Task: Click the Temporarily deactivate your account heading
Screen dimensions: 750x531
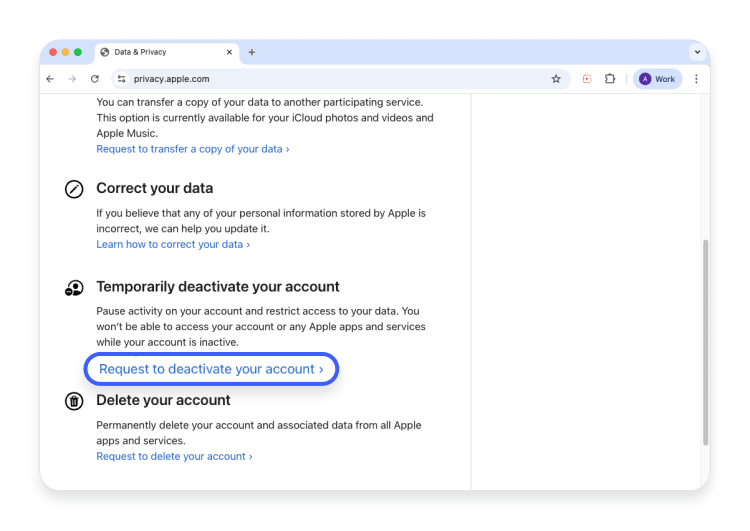Action: click(x=218, y=287)
